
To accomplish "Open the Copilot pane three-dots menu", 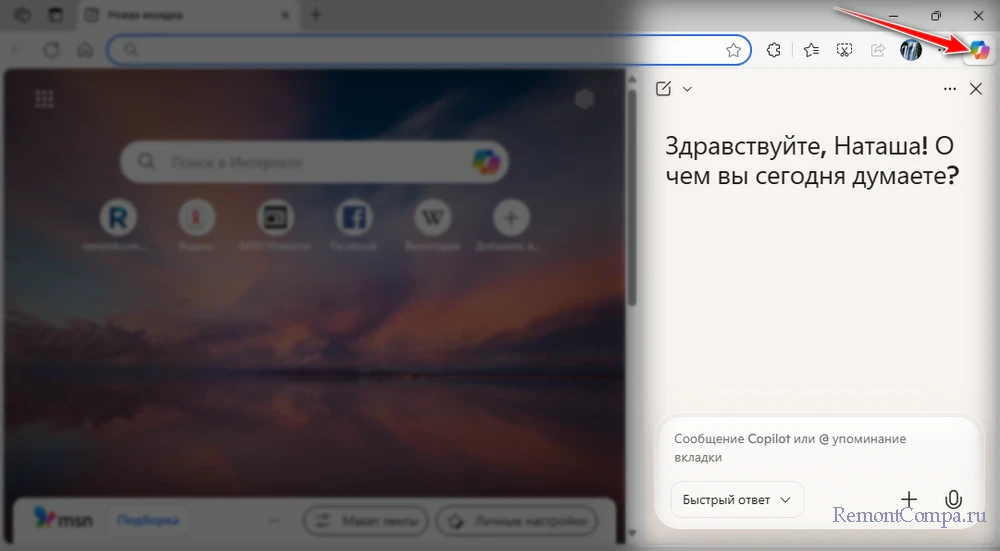I will (950, 89).
